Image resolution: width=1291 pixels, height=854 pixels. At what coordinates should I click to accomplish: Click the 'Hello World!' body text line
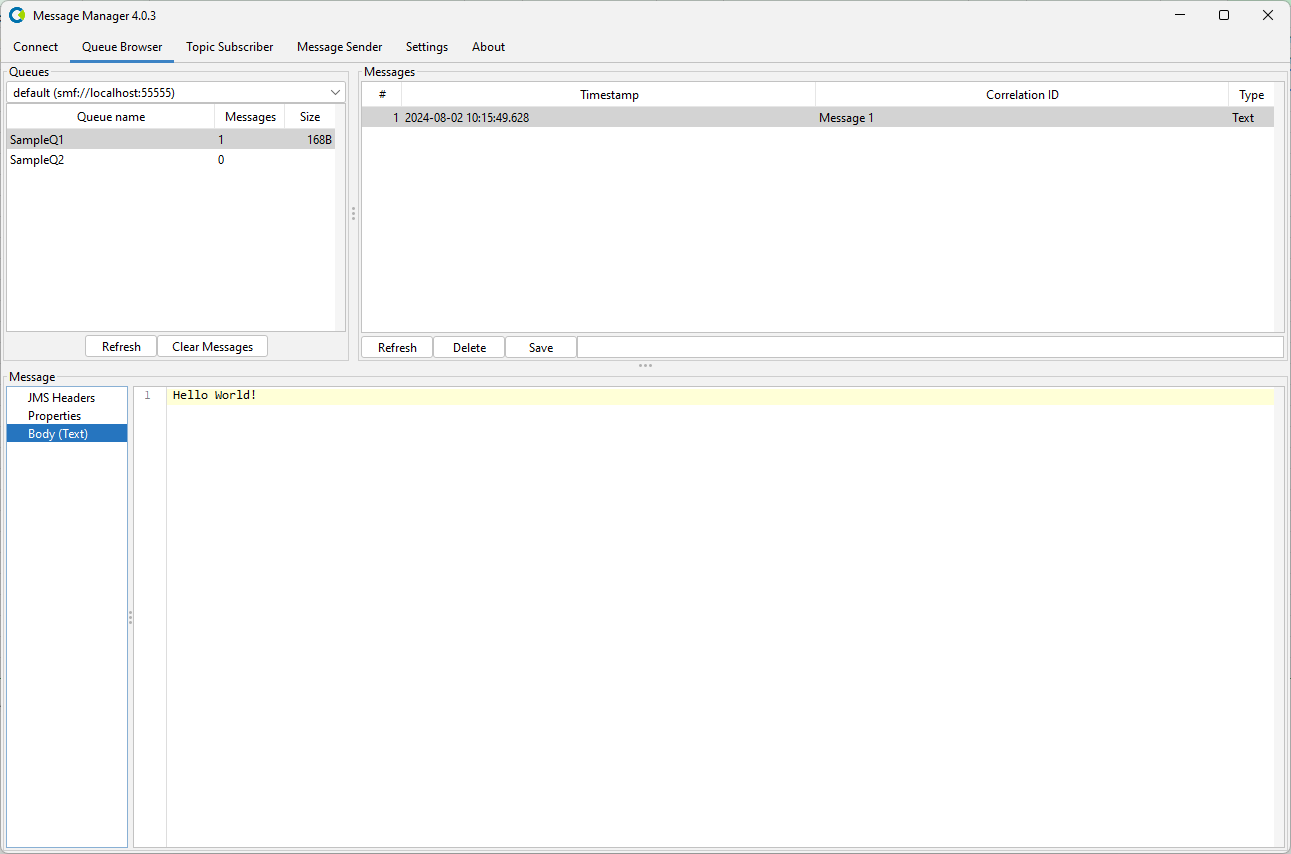720,396
